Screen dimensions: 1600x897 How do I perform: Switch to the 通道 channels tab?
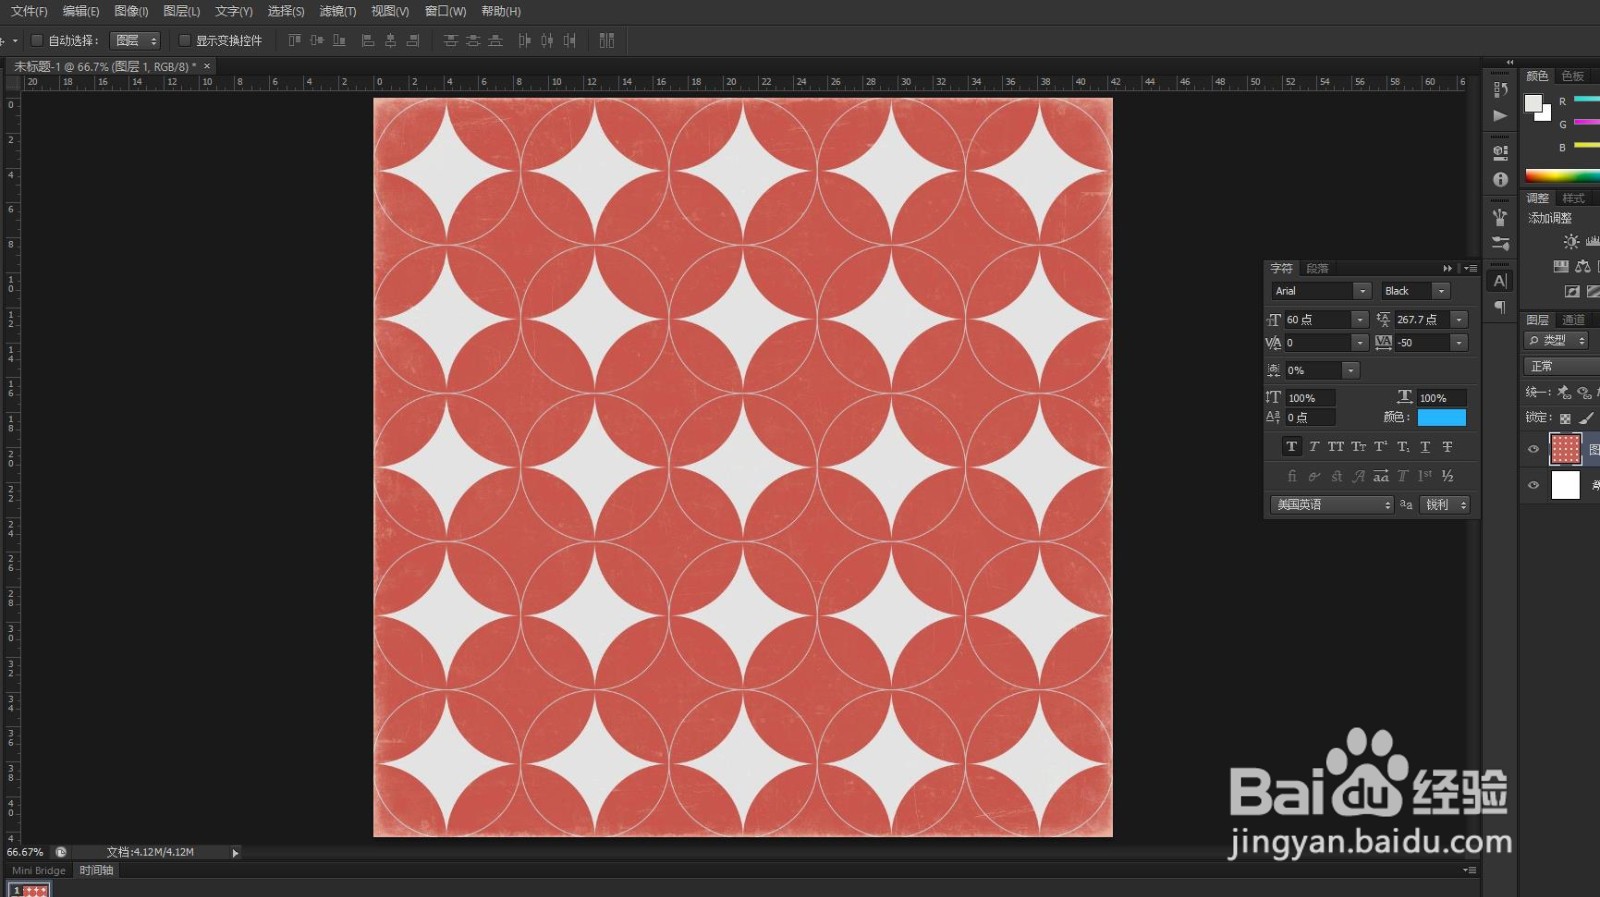(x=1574, y=320)
